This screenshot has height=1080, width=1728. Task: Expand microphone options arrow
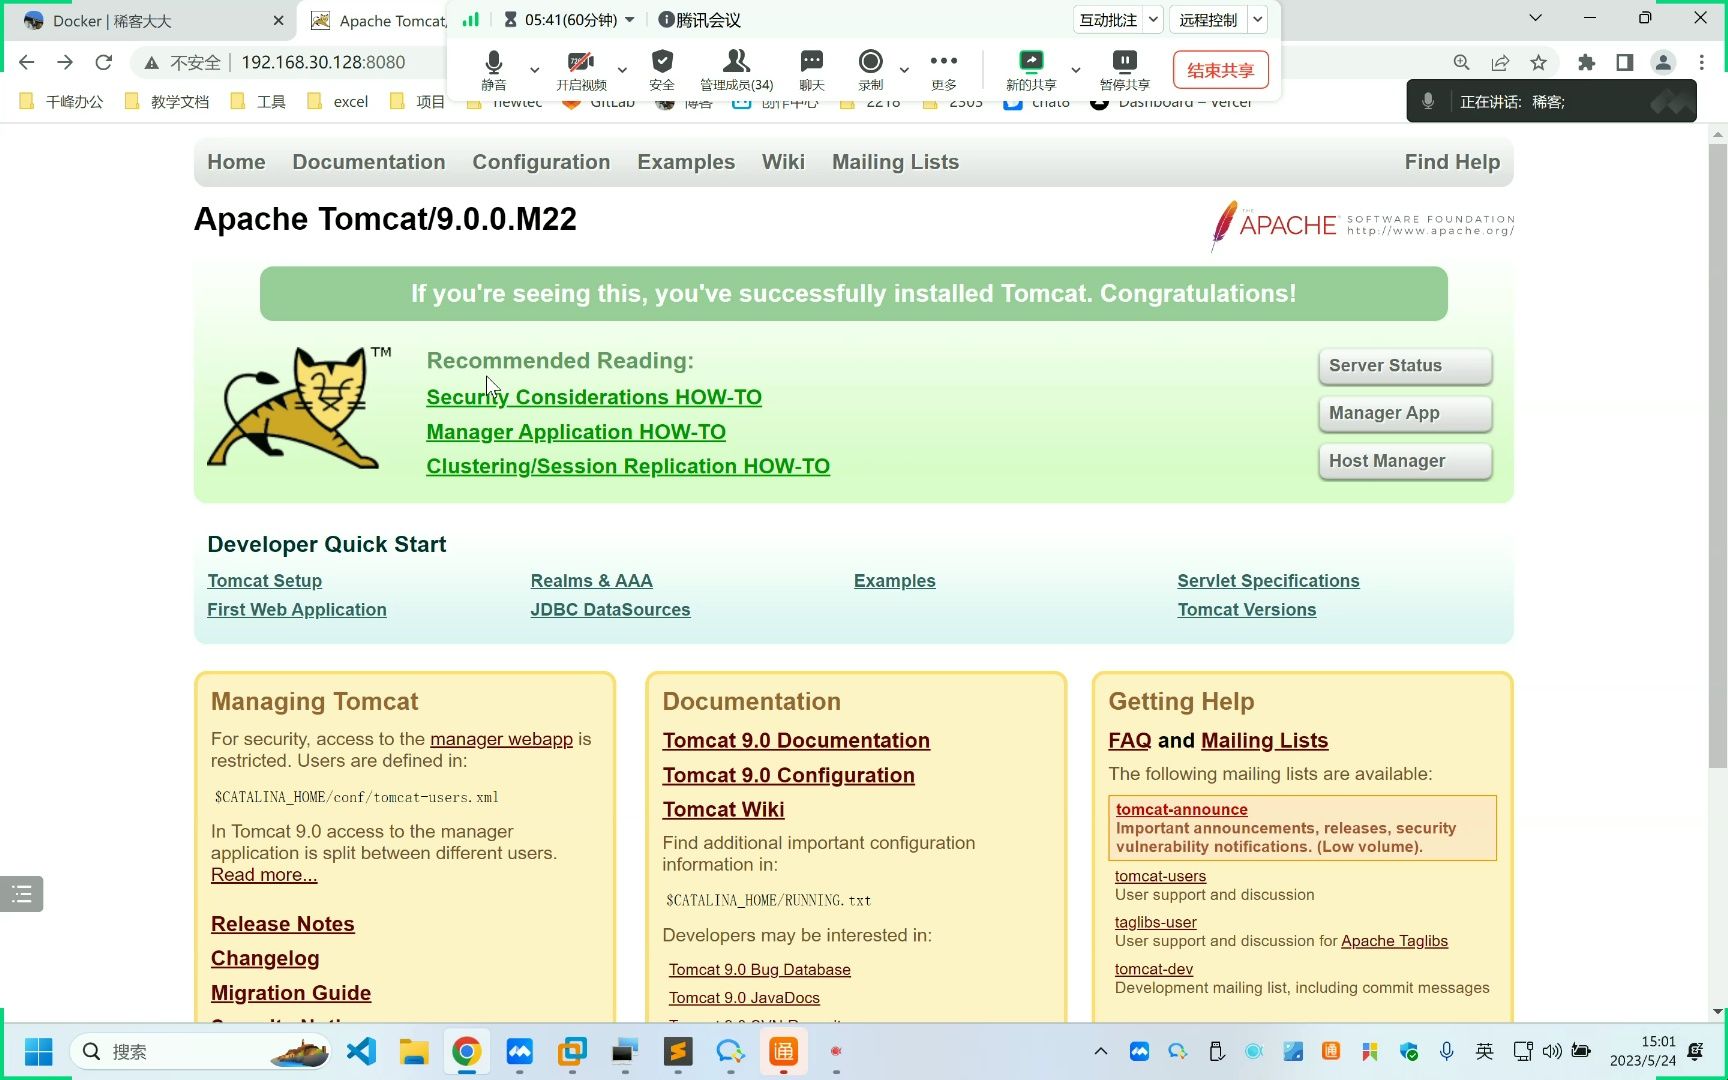tap(534, 70)
